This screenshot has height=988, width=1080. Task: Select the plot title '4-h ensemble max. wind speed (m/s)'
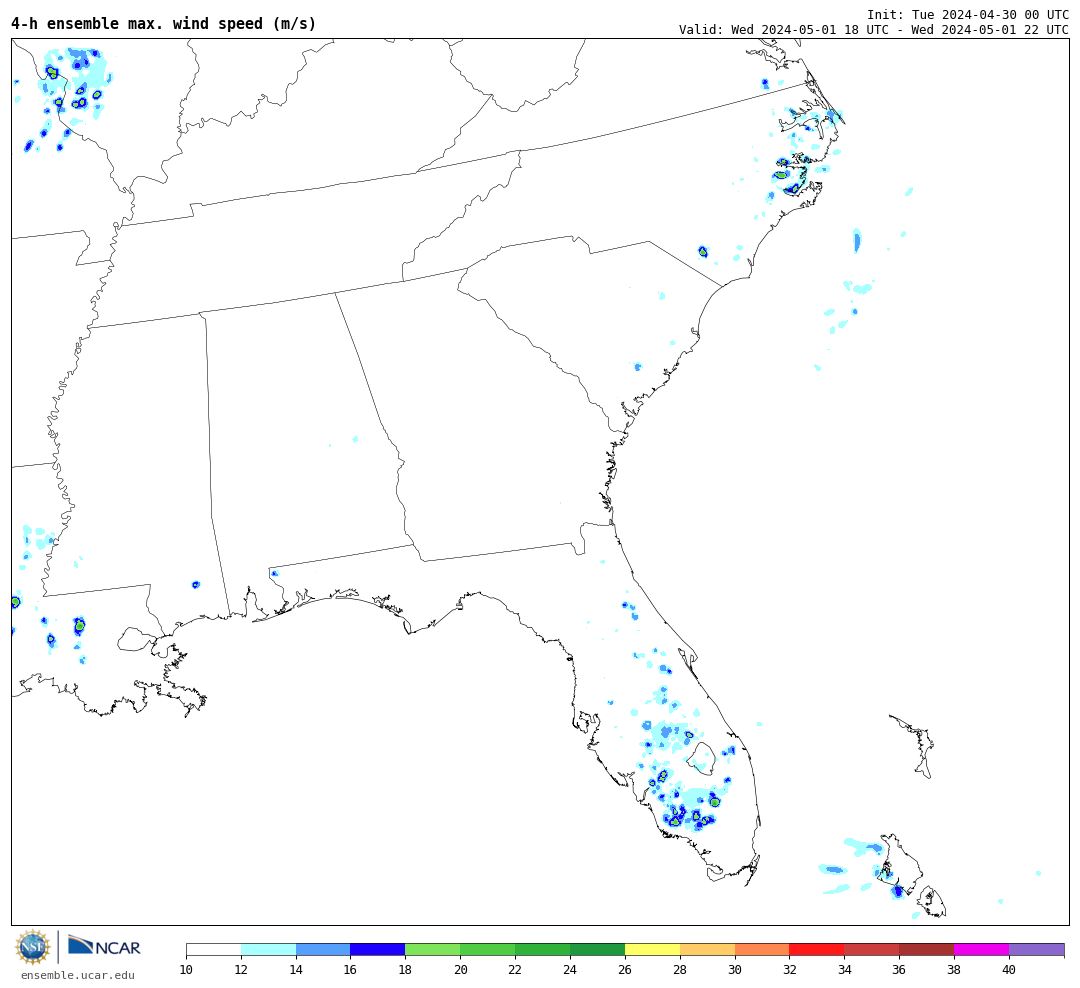(x=163, y=23)
